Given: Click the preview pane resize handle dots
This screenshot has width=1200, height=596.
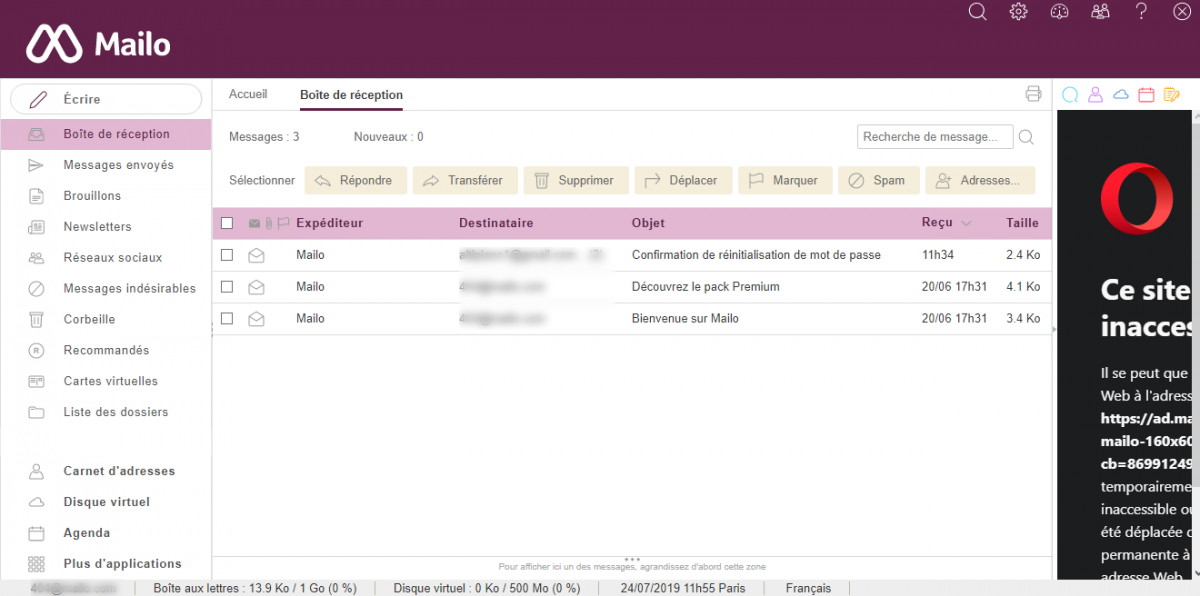Looking at the screenshot, I should (x=632, y=559).
